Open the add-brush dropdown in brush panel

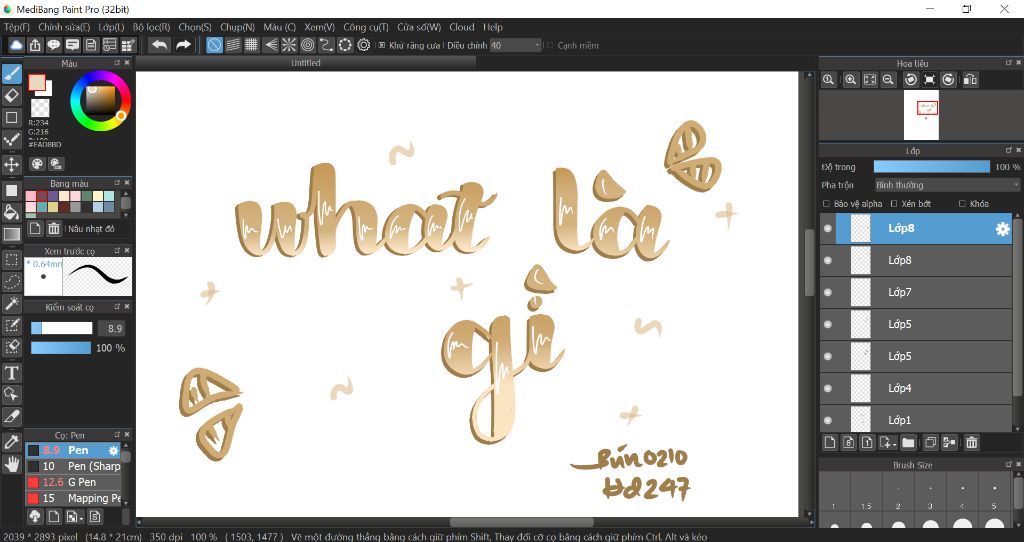(80, 517)
